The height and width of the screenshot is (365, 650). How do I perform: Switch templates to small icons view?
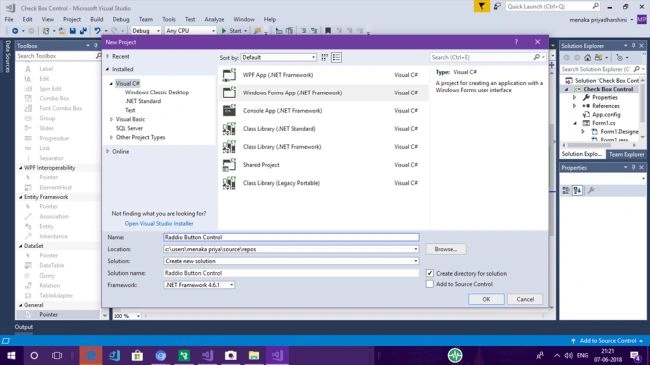click(x=325, y=57)
